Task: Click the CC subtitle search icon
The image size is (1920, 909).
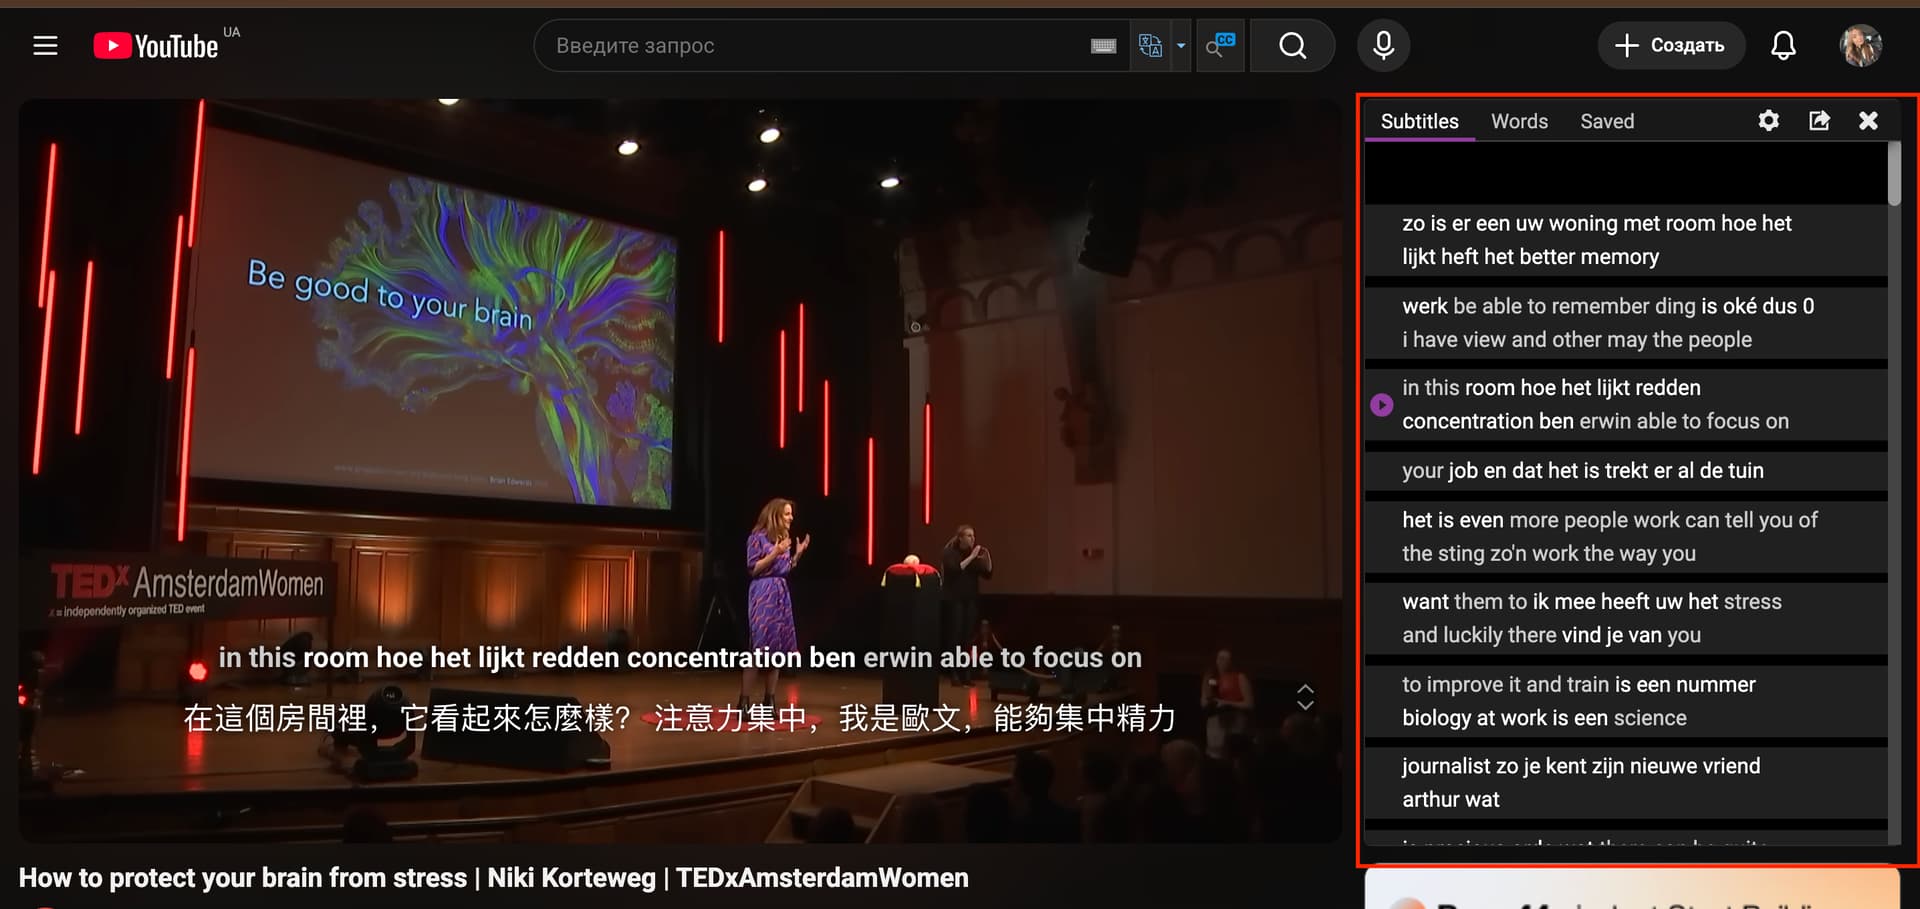Action: 1220,46
